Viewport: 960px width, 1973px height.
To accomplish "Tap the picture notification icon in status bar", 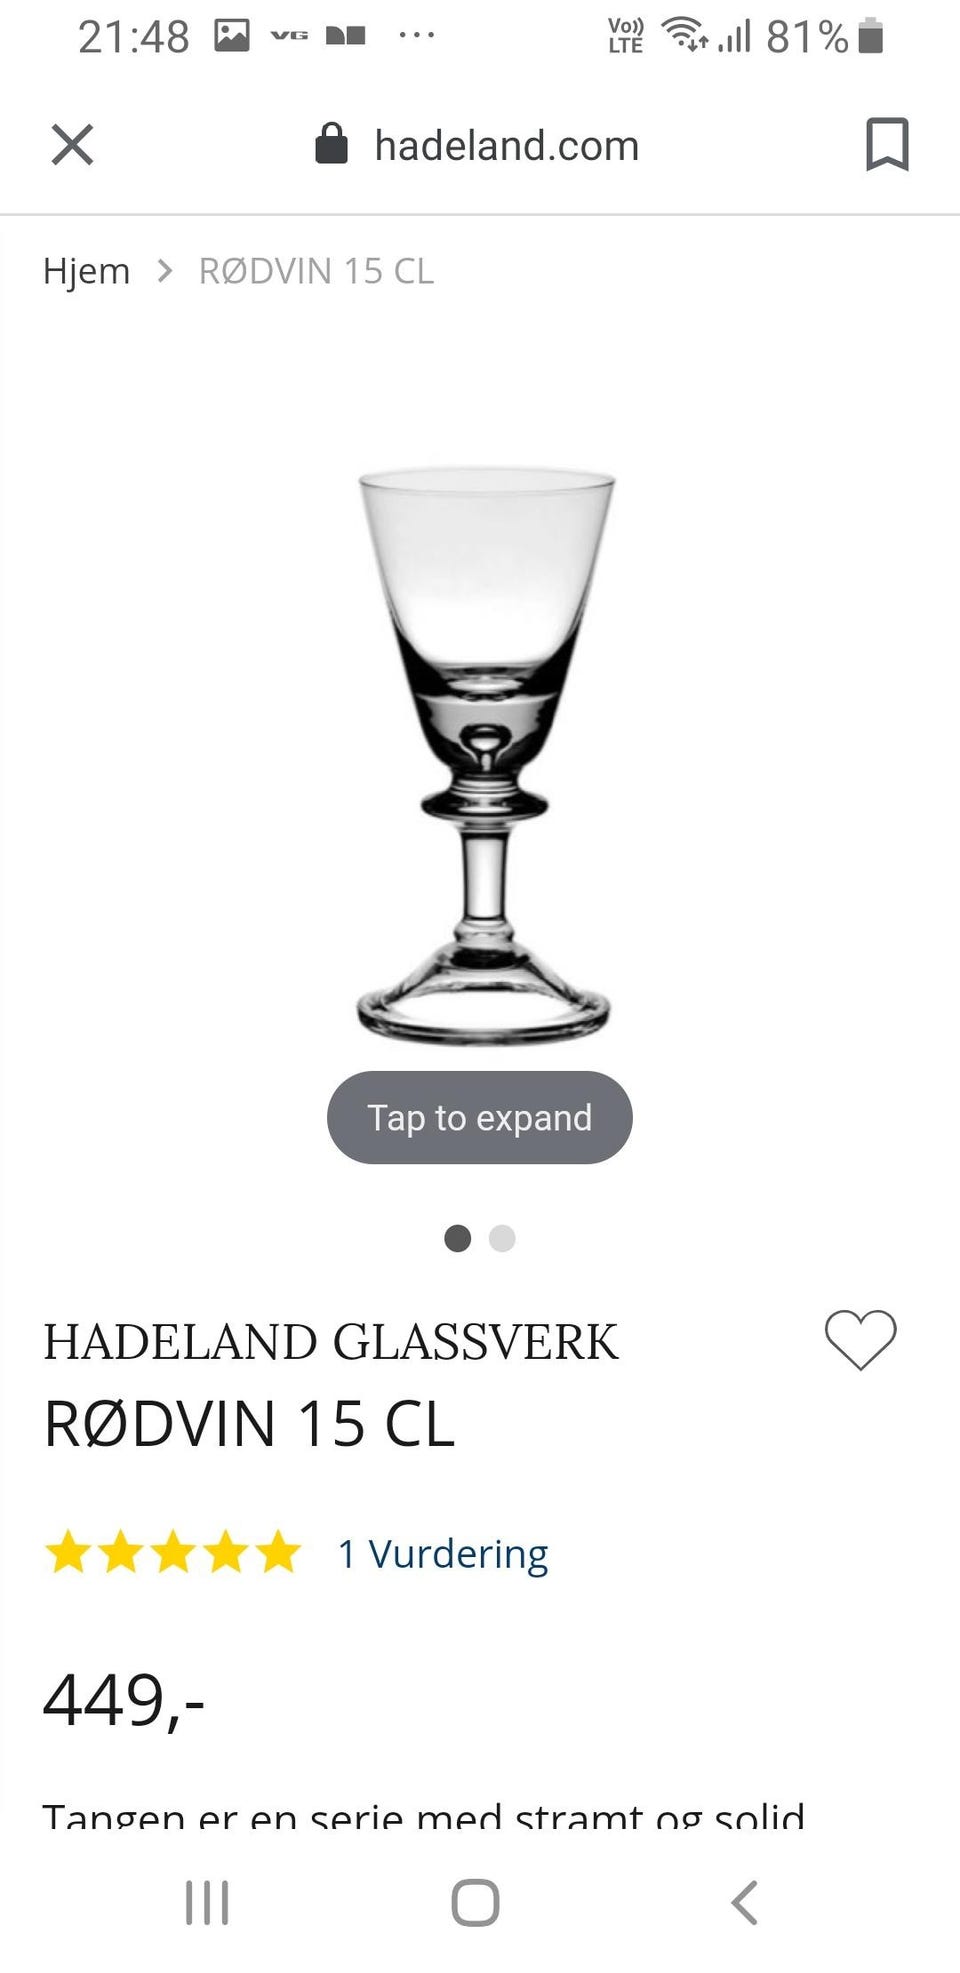I will pos(231,36).
